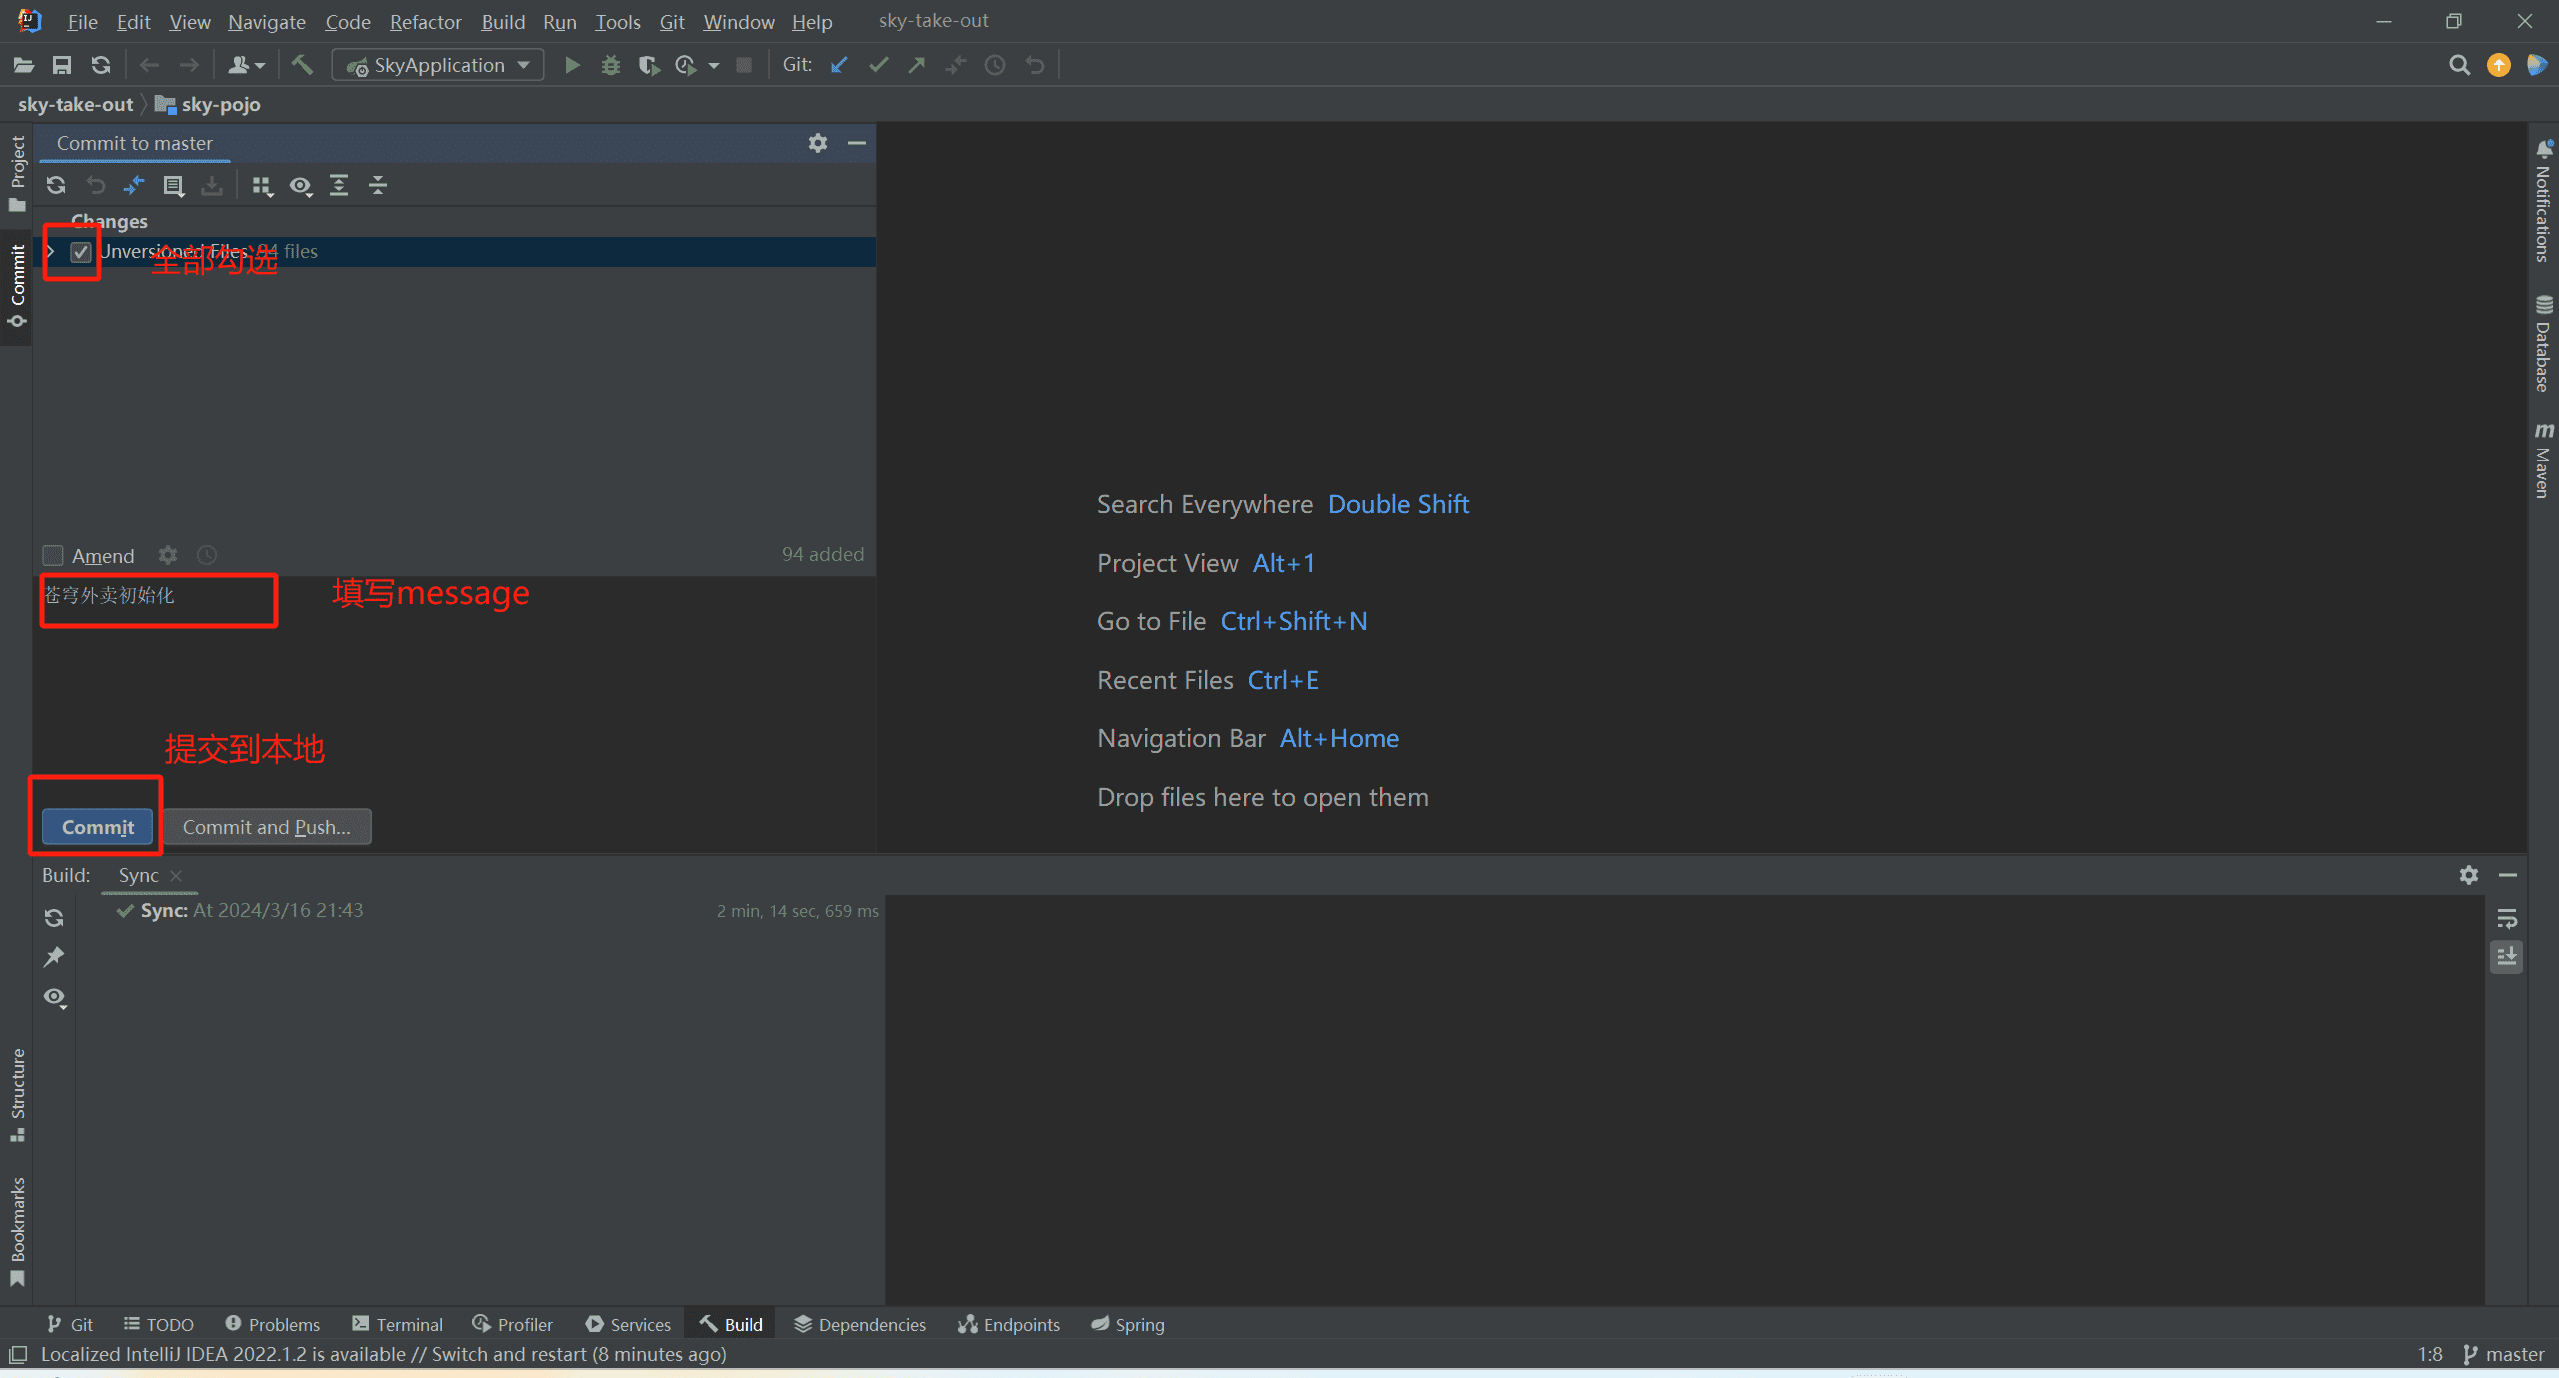This screenshot has width=2559, height=1378.
Task: Click Commit and Push button
Action: pyautogui.click(x=266, y=827)
